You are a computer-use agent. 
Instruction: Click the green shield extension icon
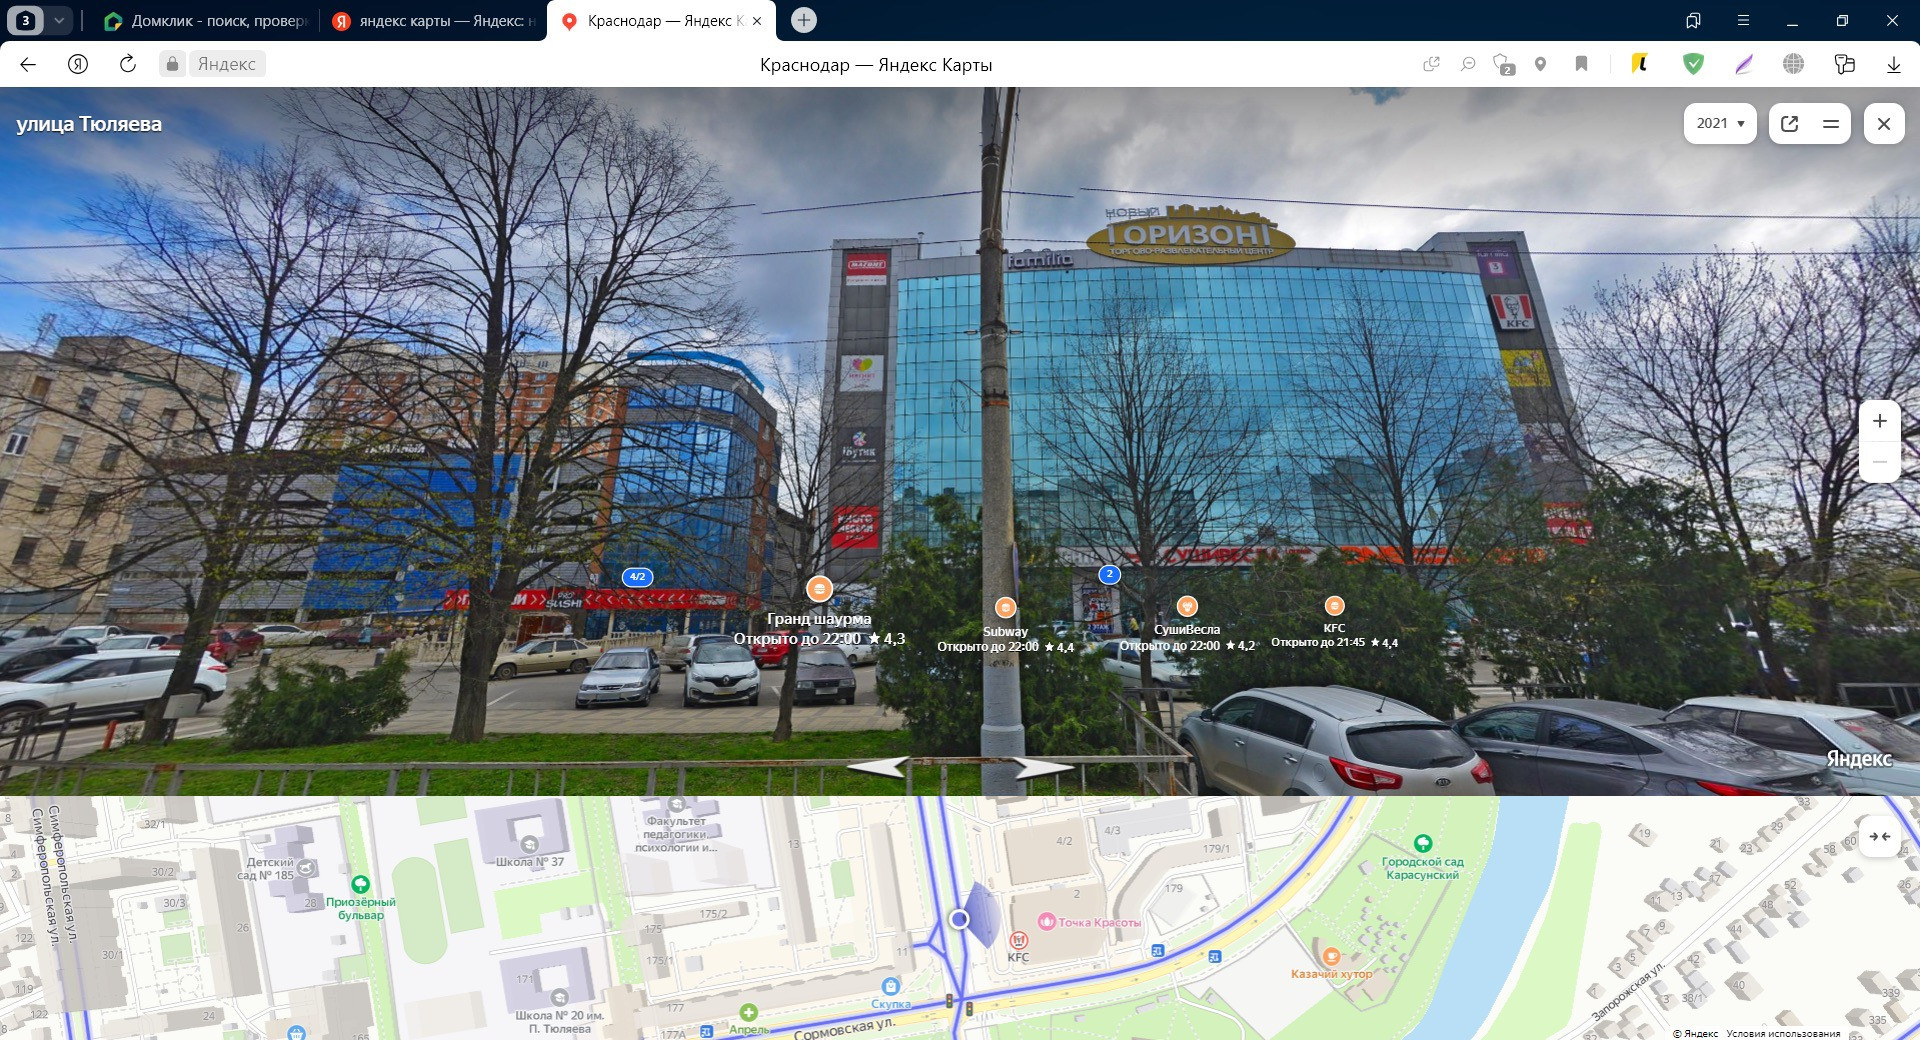1693,64
